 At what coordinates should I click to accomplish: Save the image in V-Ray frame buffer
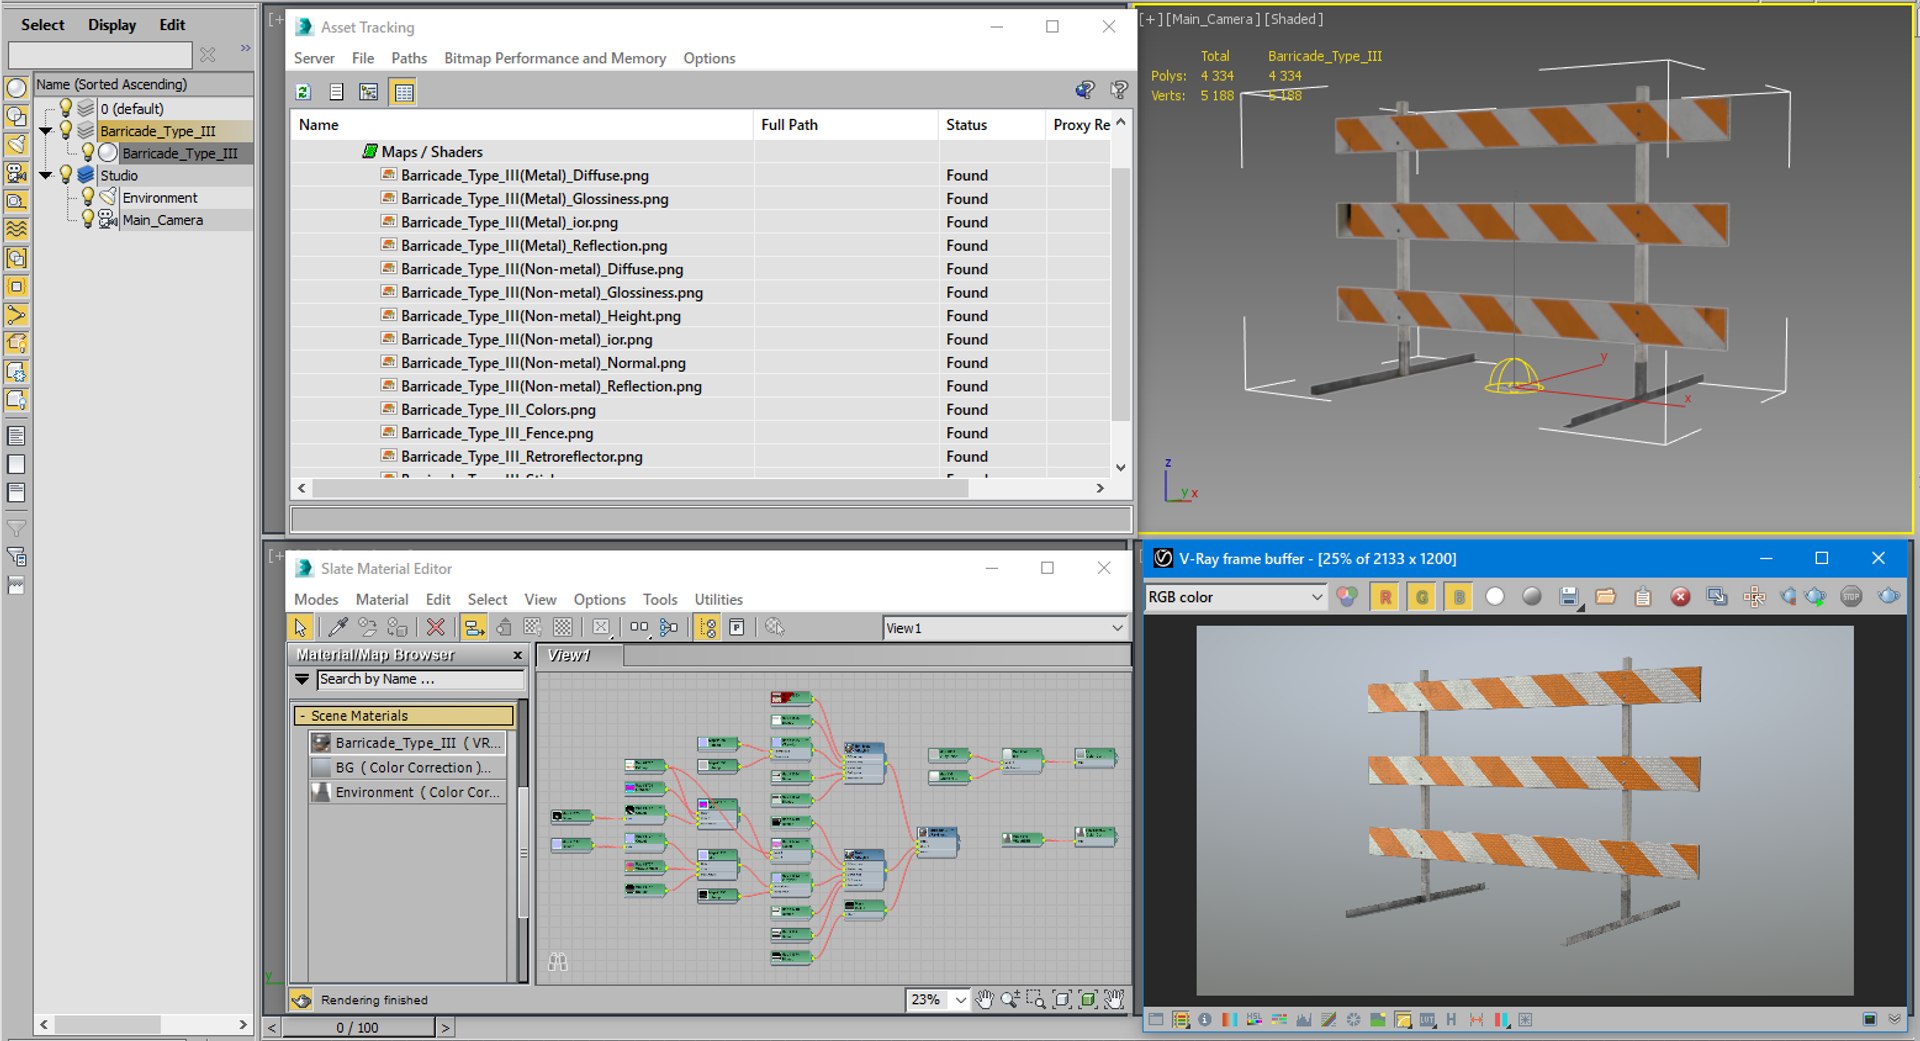(x=1569, y=597)
